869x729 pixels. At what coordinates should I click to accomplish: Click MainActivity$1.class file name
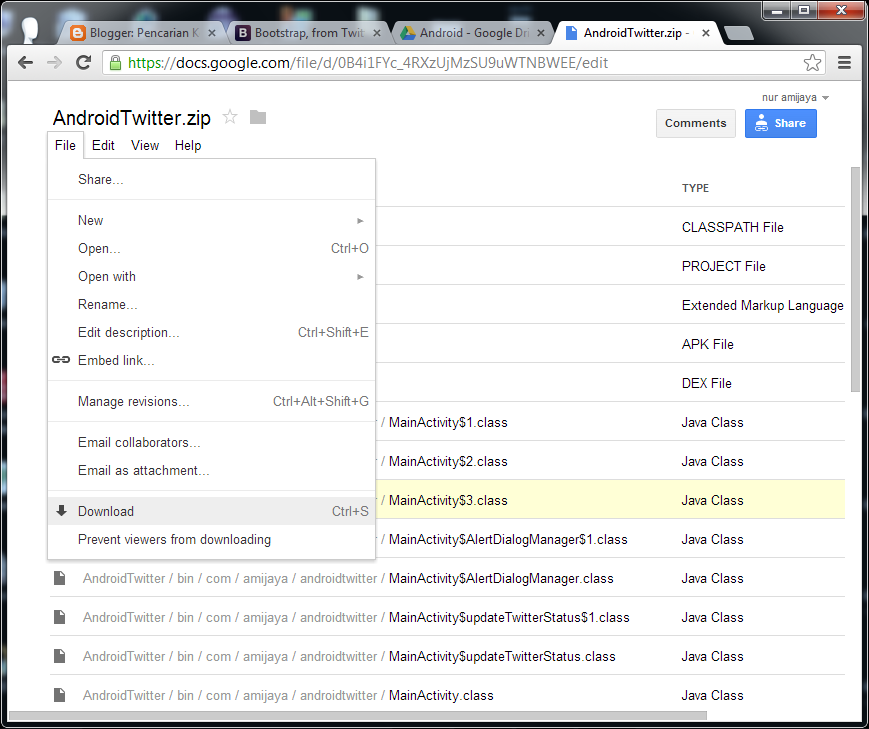click(448, 422)
